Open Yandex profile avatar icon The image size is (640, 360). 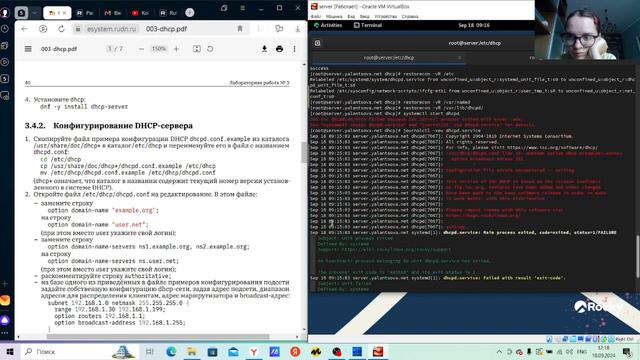point(5,13)
